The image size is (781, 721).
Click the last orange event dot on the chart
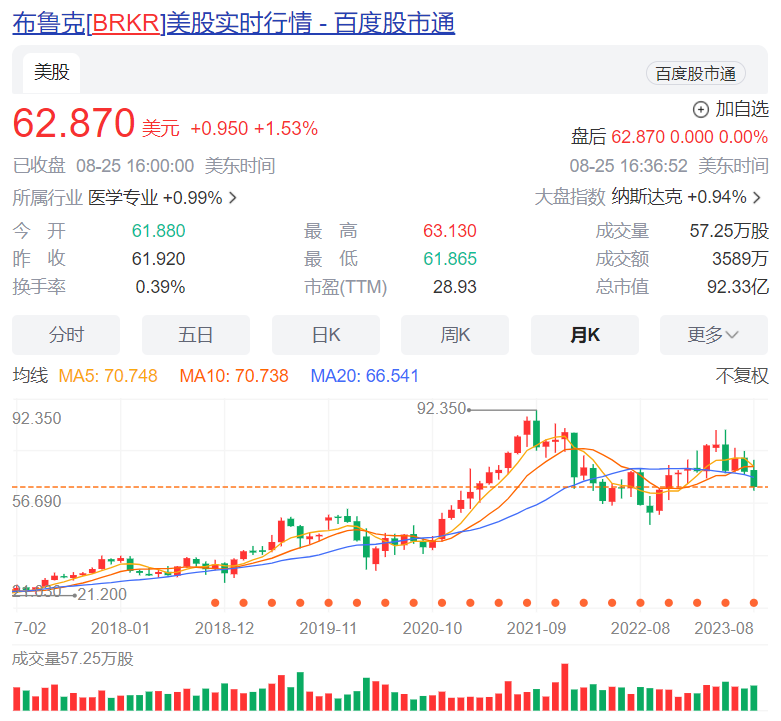click(754, 603)
